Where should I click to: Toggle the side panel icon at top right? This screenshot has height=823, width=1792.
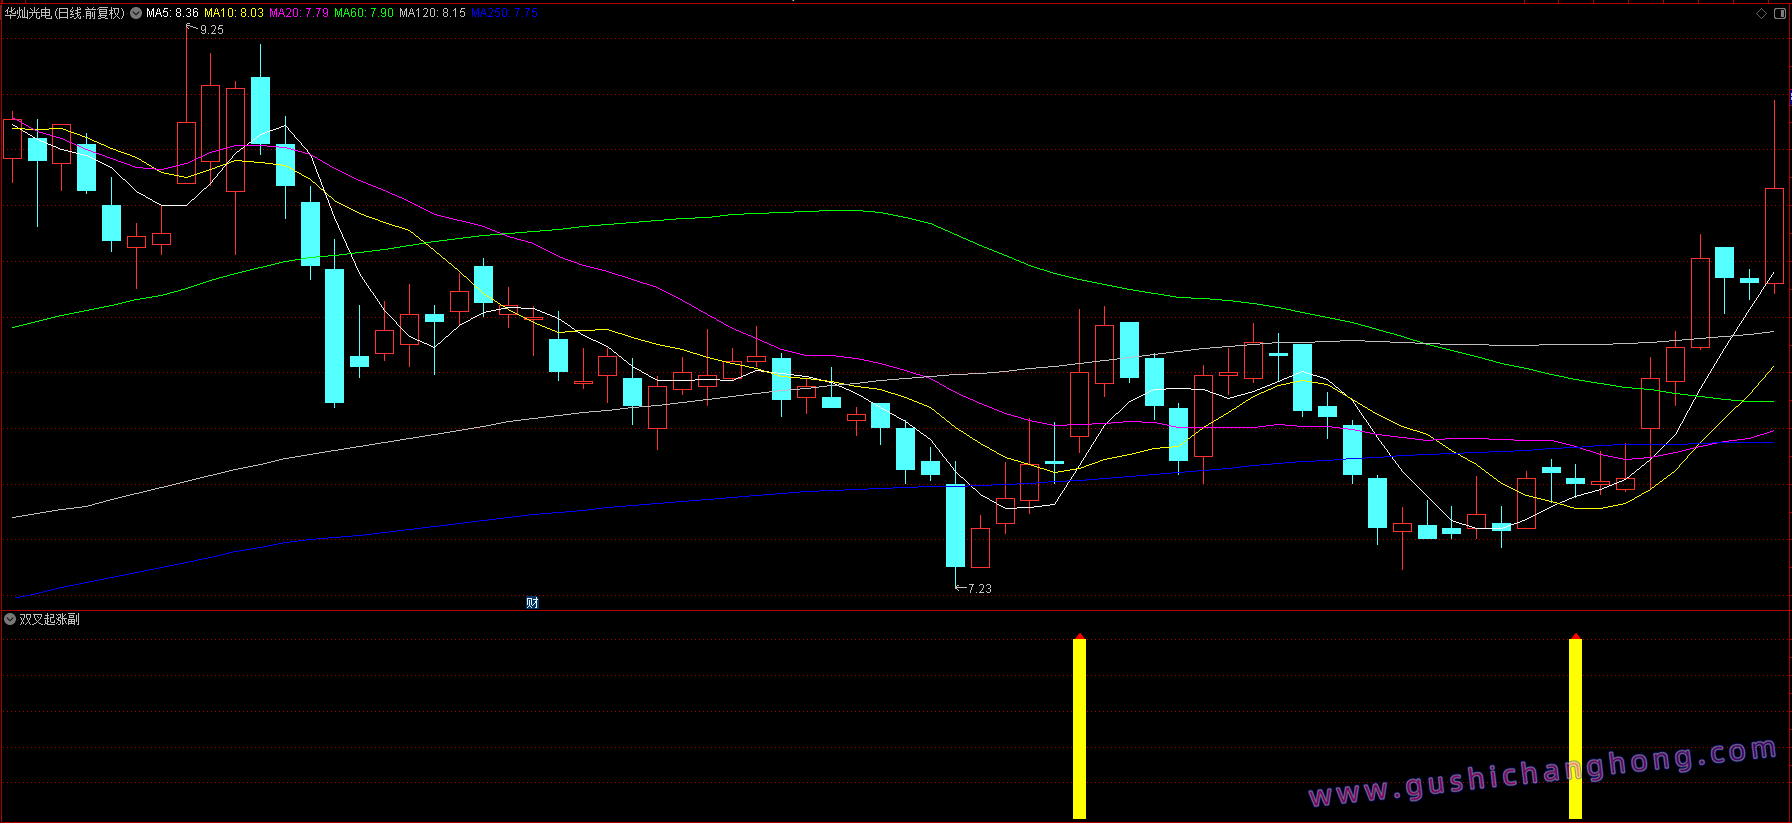click(1780, 13)
